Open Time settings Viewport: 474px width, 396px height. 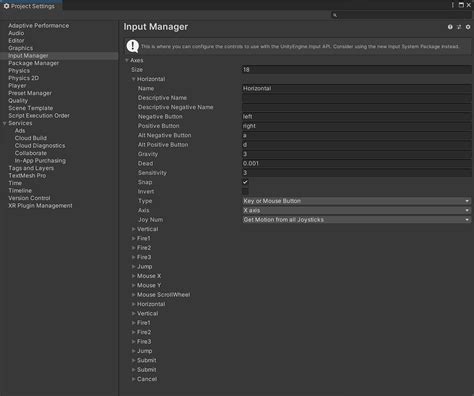[15, 183]
